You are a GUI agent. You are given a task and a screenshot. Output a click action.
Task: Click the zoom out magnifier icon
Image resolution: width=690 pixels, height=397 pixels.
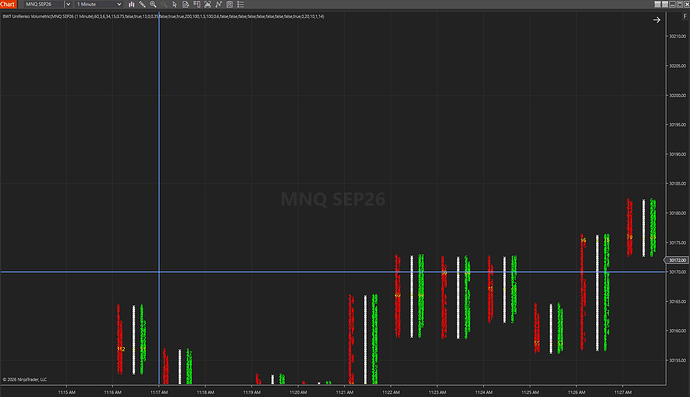click(x=164, y=4)
